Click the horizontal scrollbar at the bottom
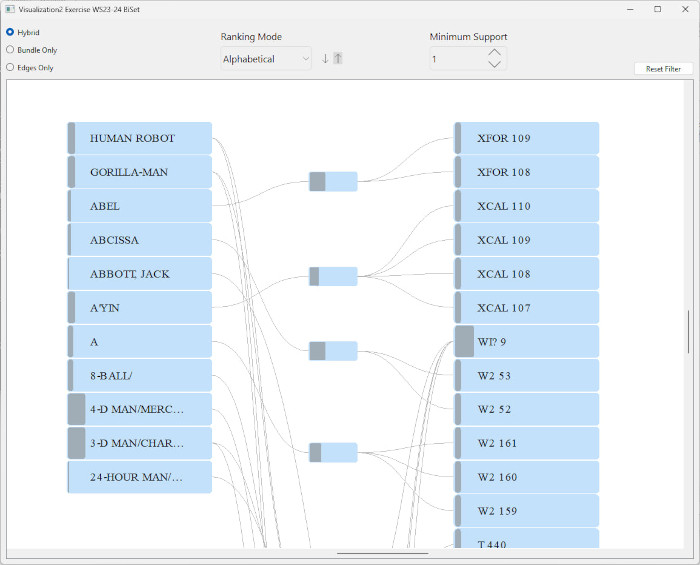700x565 pixels. 383,552
